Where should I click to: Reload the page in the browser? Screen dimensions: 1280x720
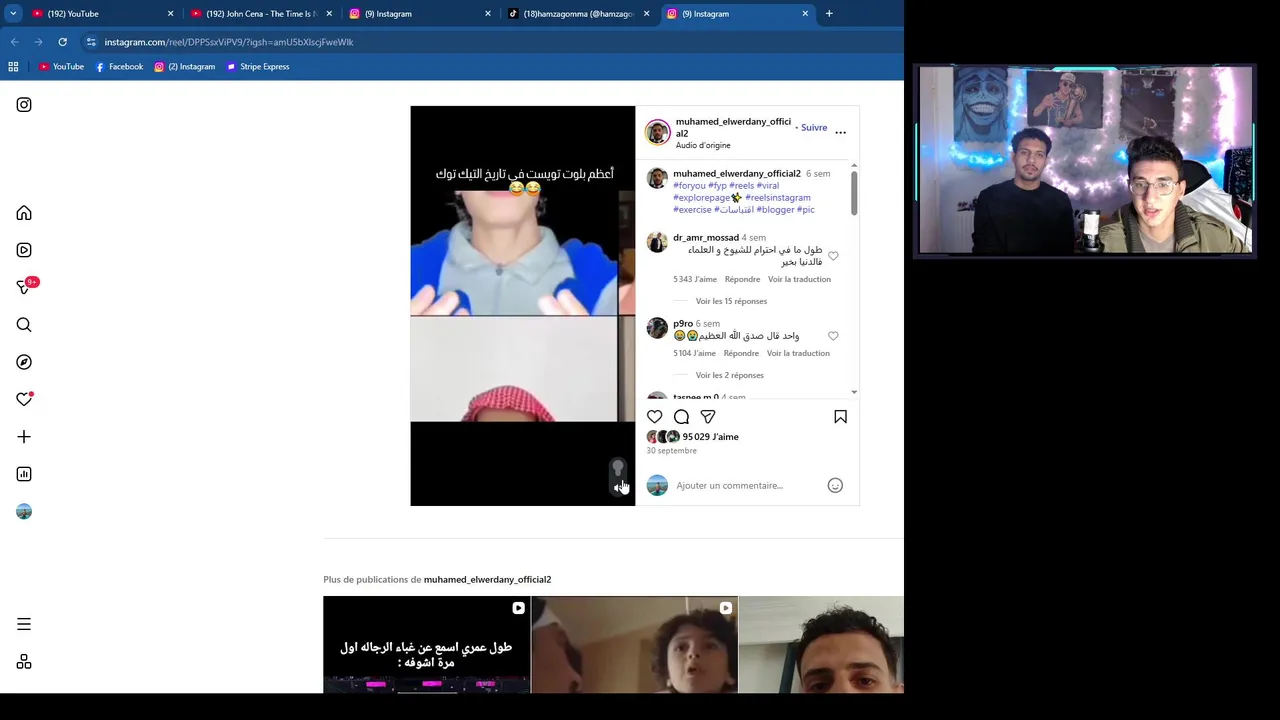62,42
